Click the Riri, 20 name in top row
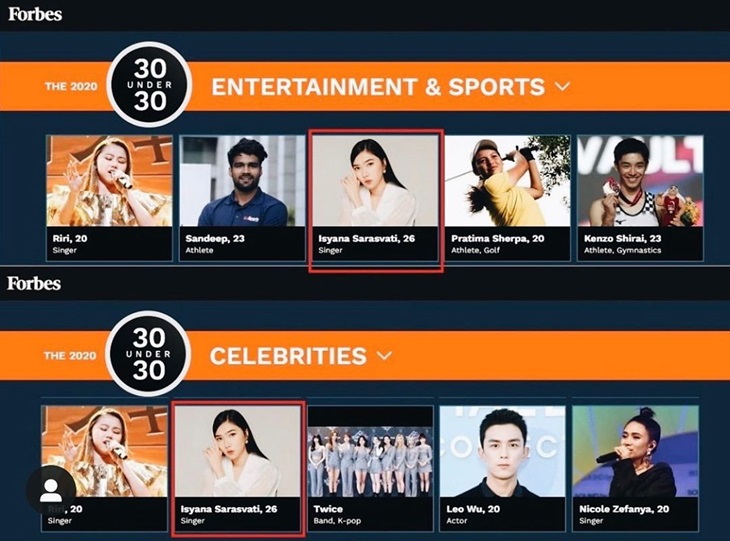This screenshot has width=730, height=541. (x=70, y=238)
